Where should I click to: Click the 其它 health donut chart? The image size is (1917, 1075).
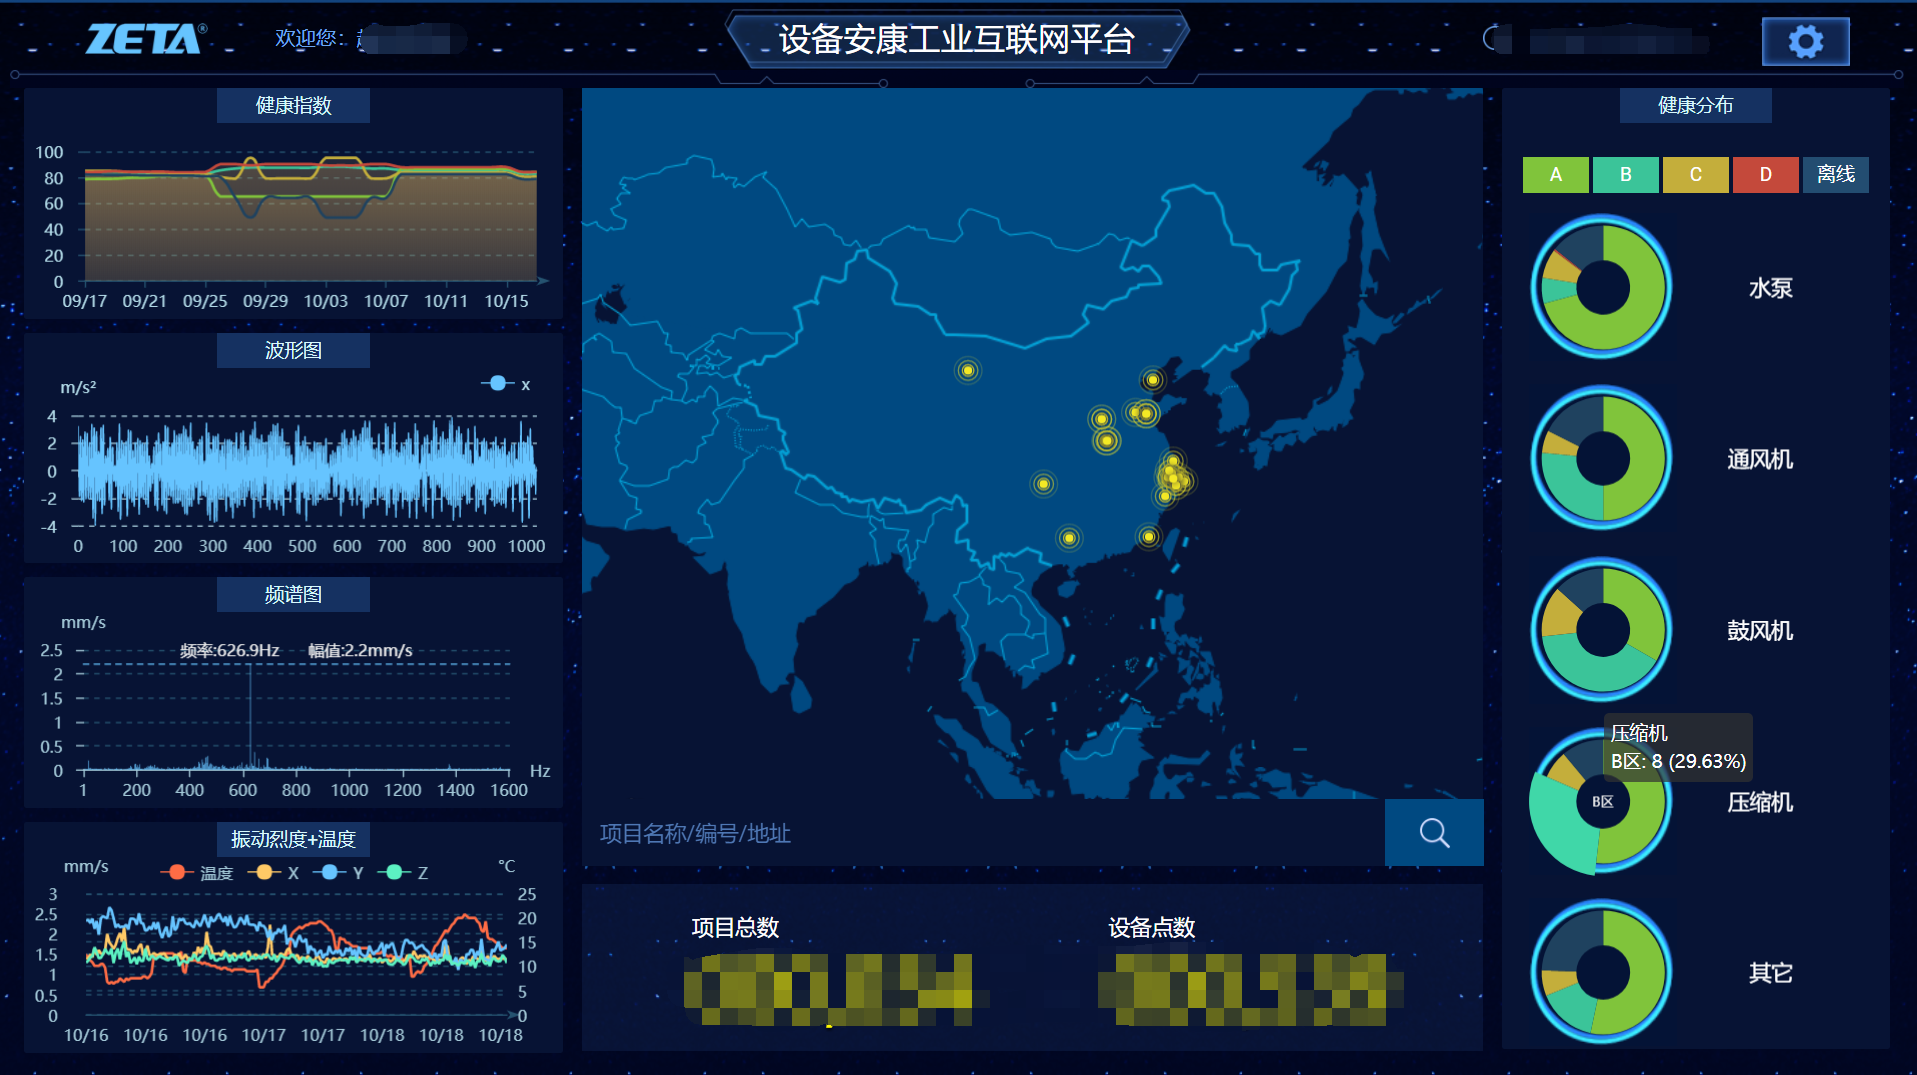(x=1602, y=972)
